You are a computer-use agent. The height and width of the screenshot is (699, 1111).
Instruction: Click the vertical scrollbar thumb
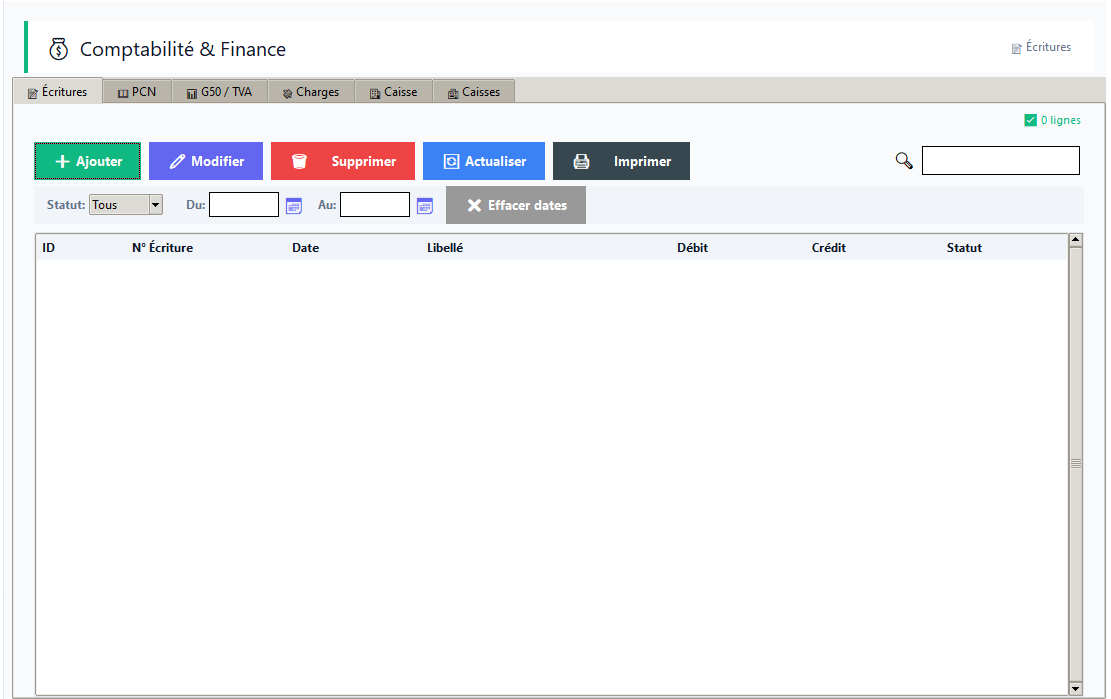(1076, 463)
